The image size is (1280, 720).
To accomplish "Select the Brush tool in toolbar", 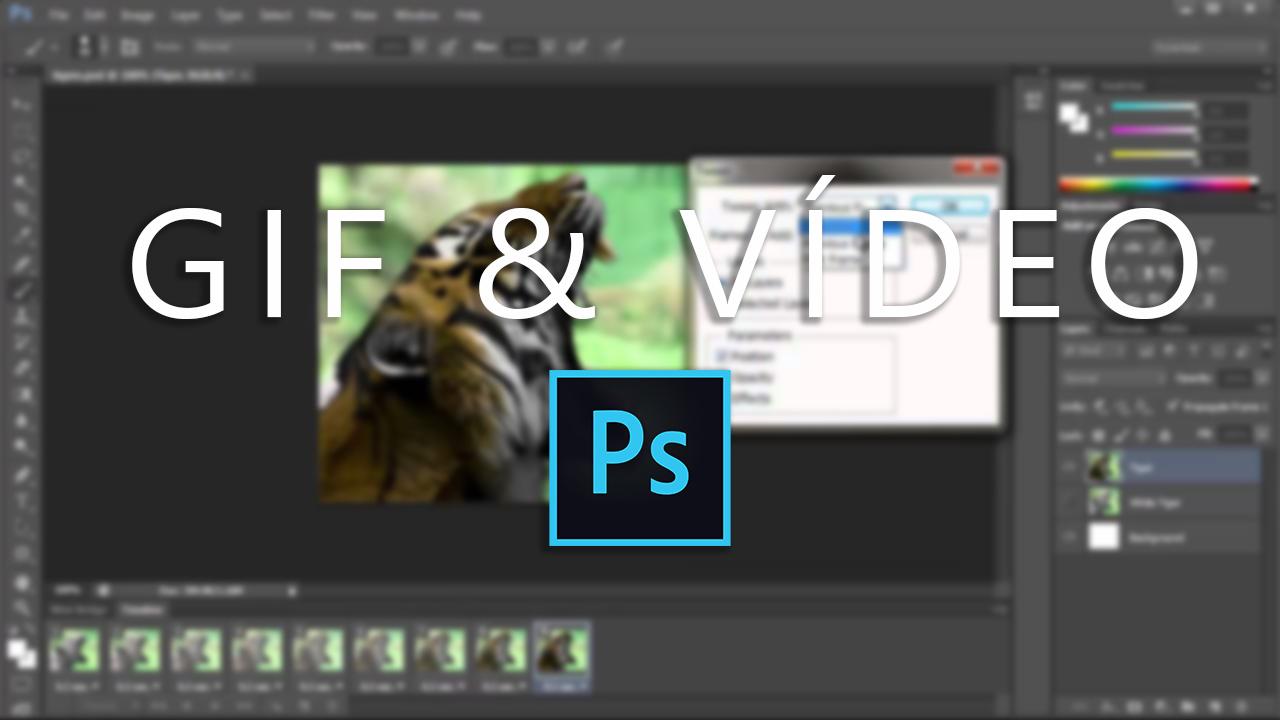I will point(21,291).
